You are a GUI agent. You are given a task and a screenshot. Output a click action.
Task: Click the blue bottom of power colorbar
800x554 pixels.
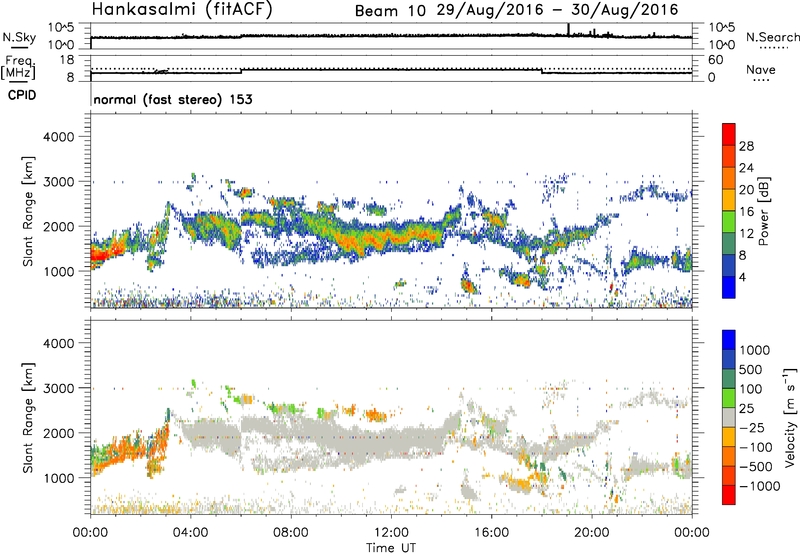(x=729, y=287)
